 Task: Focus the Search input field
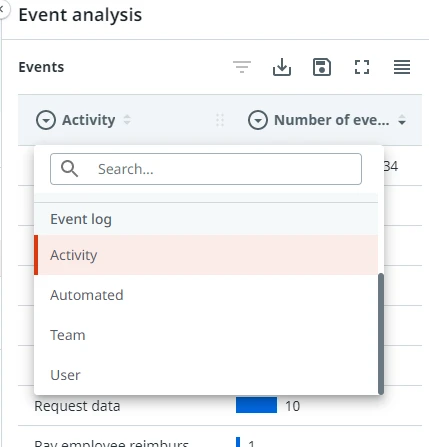206,169
